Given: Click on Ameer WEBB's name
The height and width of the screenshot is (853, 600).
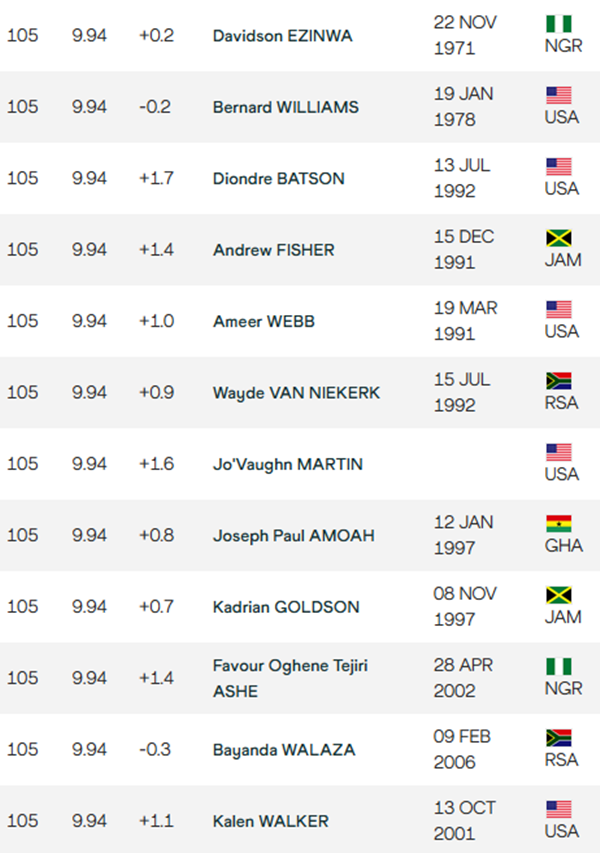Looking at the screenshot, I should pyautogui.click(x=265, y=321).
